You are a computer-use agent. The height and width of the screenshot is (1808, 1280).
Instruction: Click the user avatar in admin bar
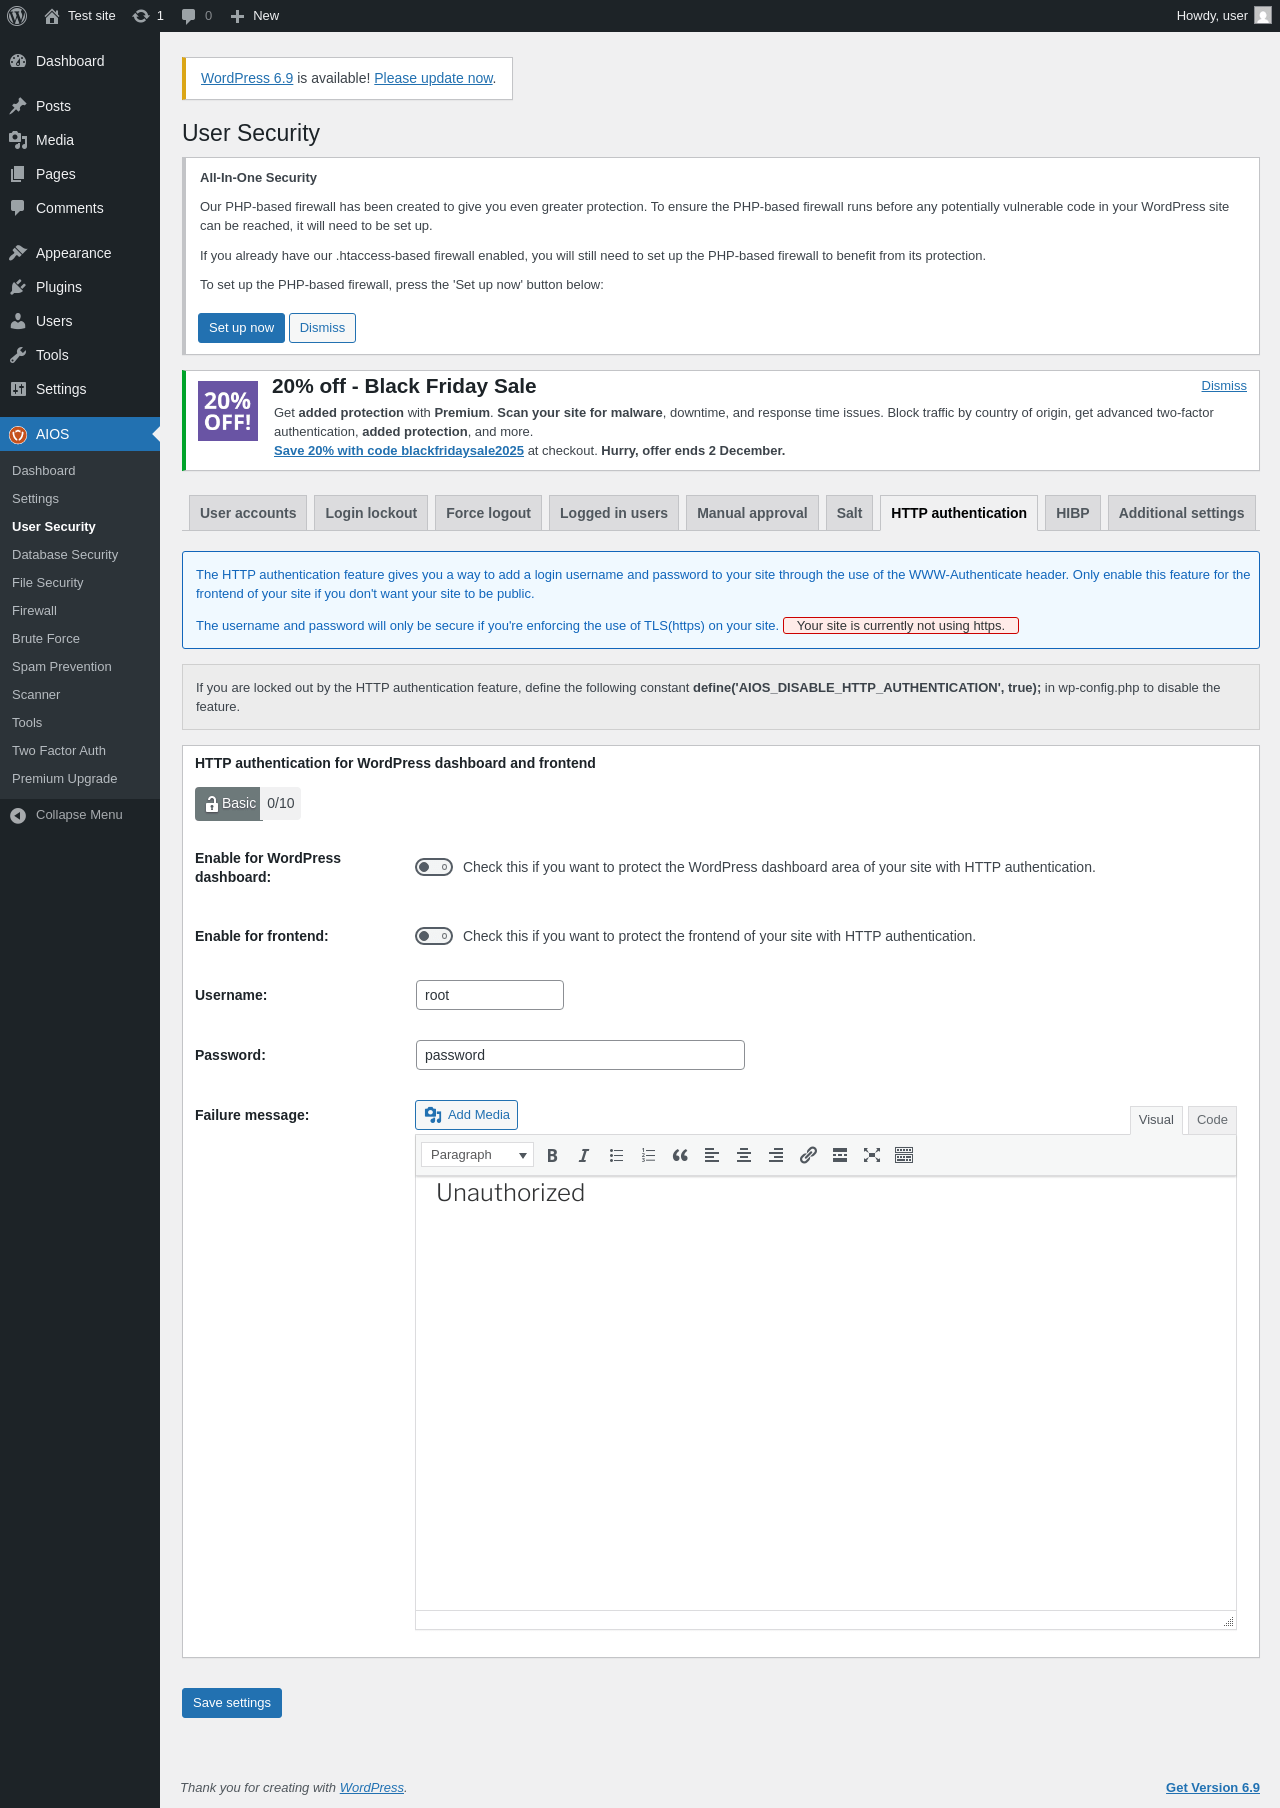pyautogui.click(x=1263, y=16)
